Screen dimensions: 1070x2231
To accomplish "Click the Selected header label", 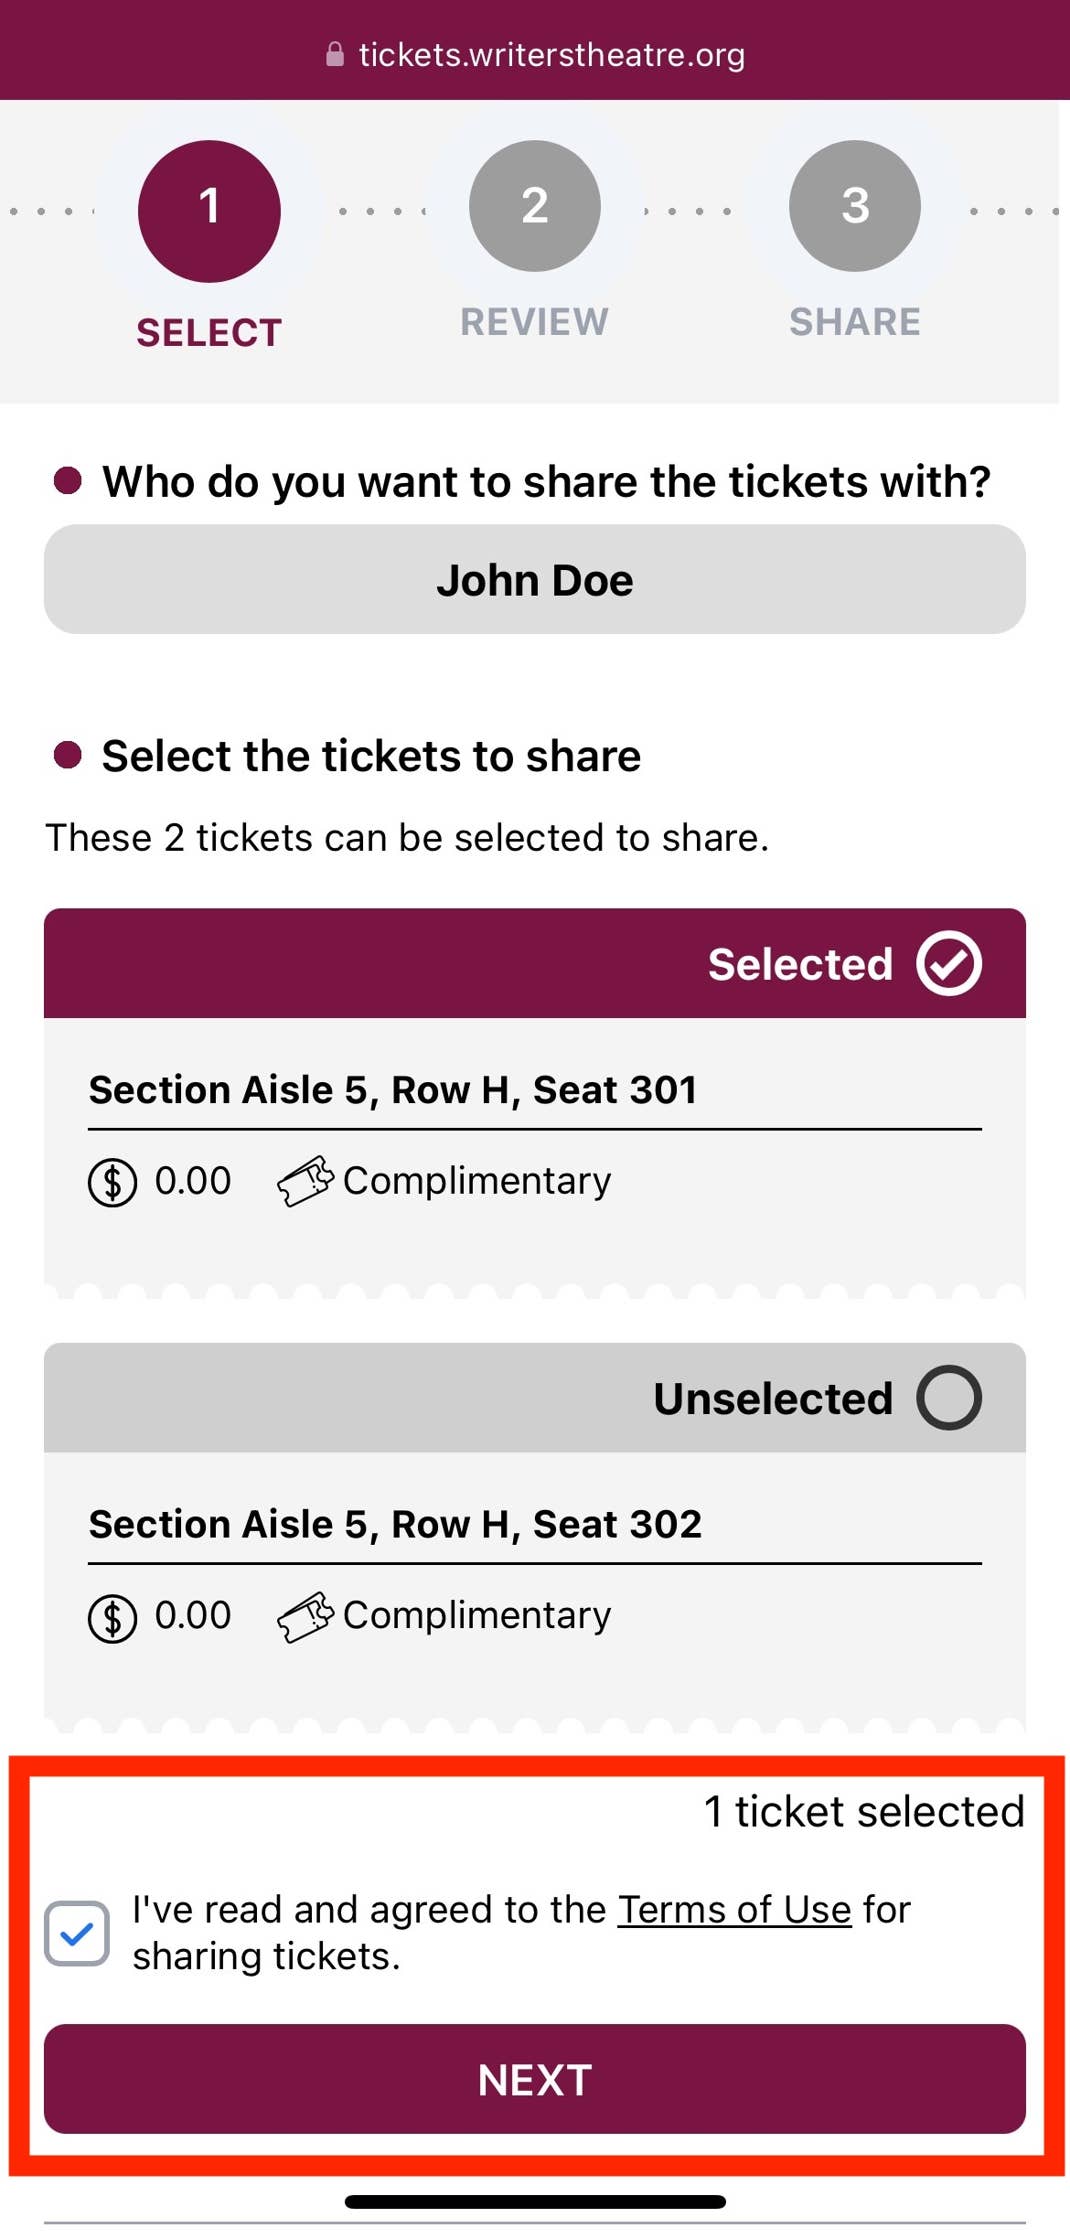I will tap(800, 964).
